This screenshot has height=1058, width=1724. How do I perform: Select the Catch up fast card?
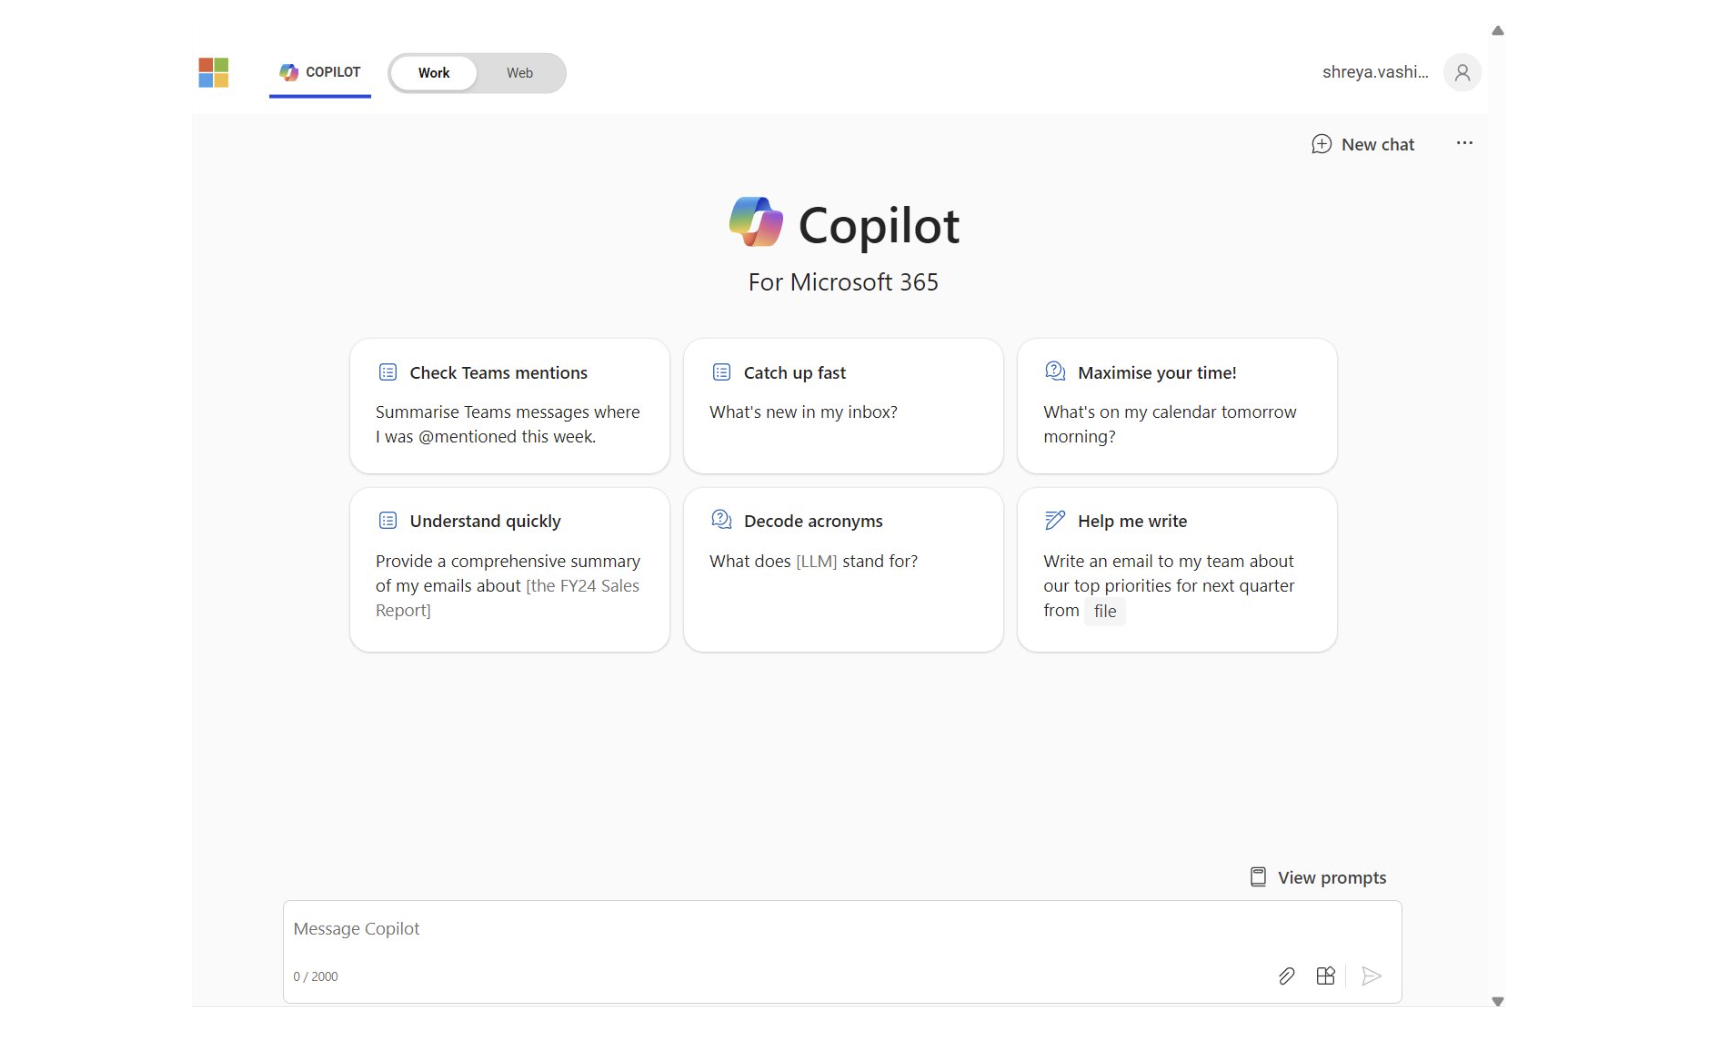[x=843, y=406]
